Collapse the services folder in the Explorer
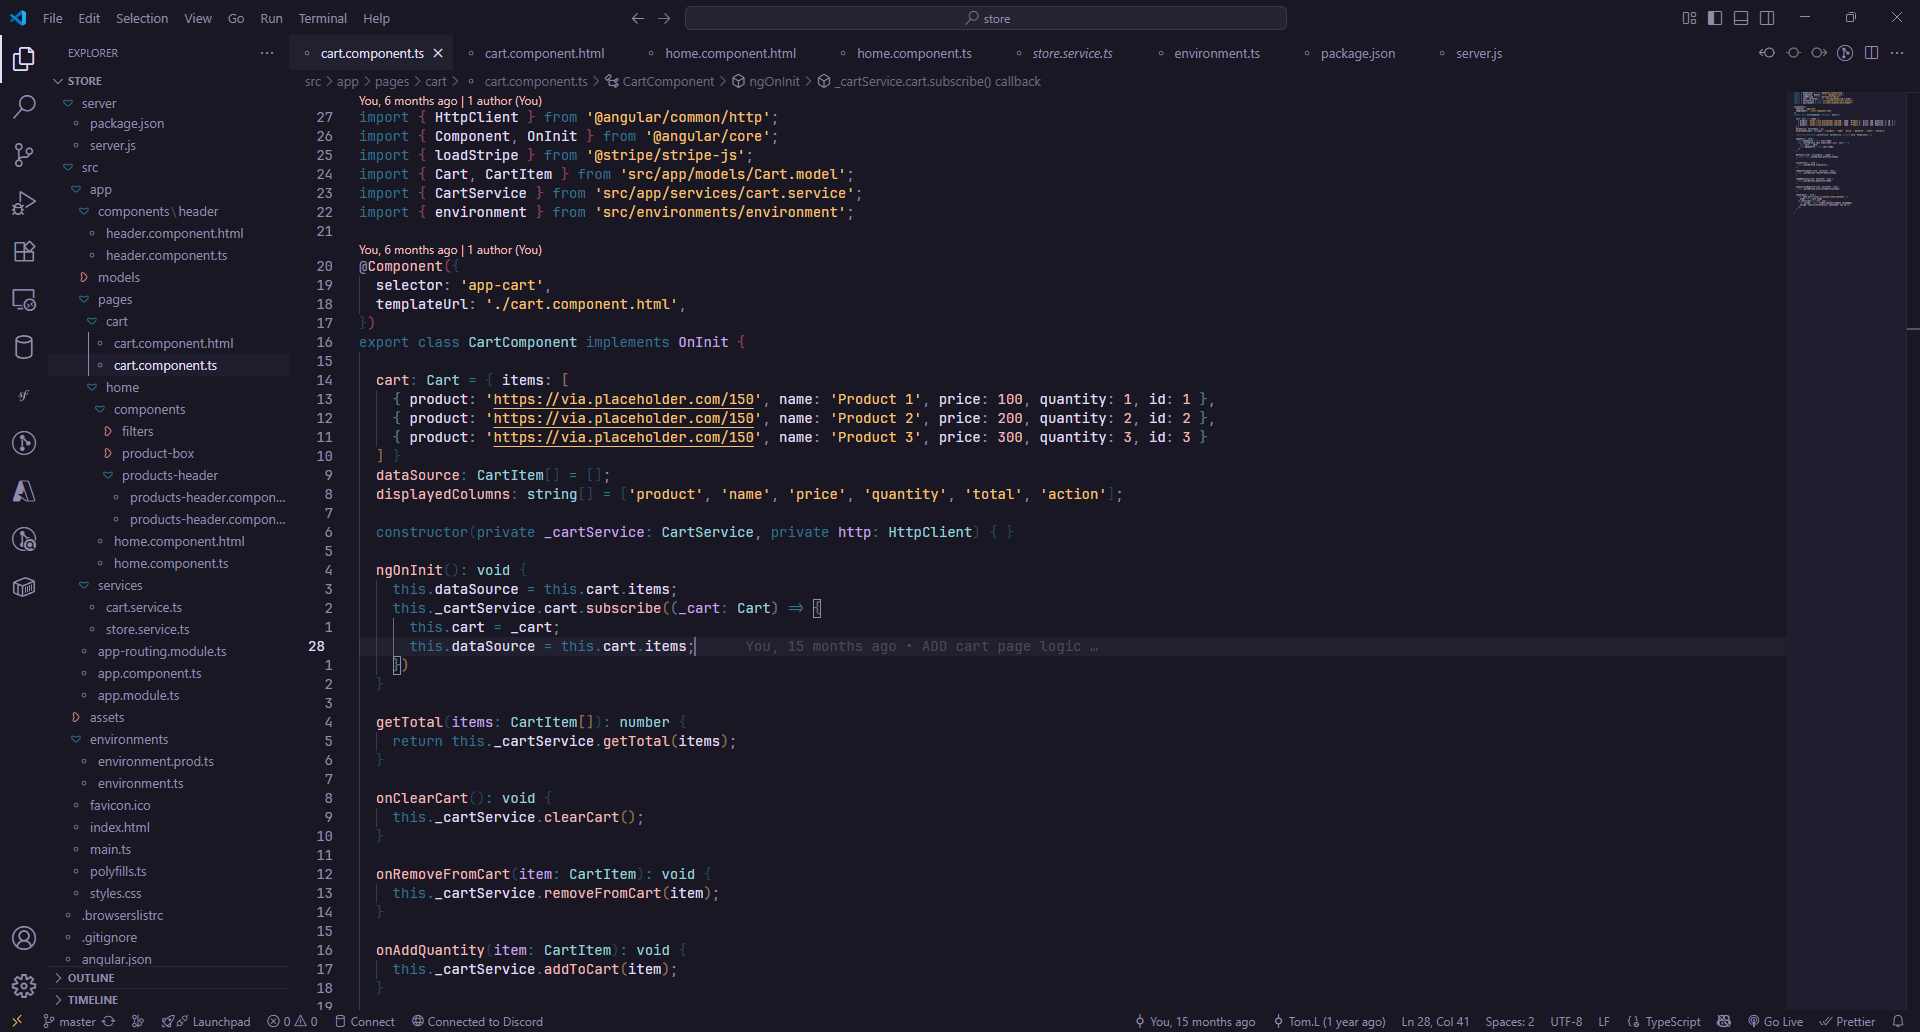 coord(120,585)
